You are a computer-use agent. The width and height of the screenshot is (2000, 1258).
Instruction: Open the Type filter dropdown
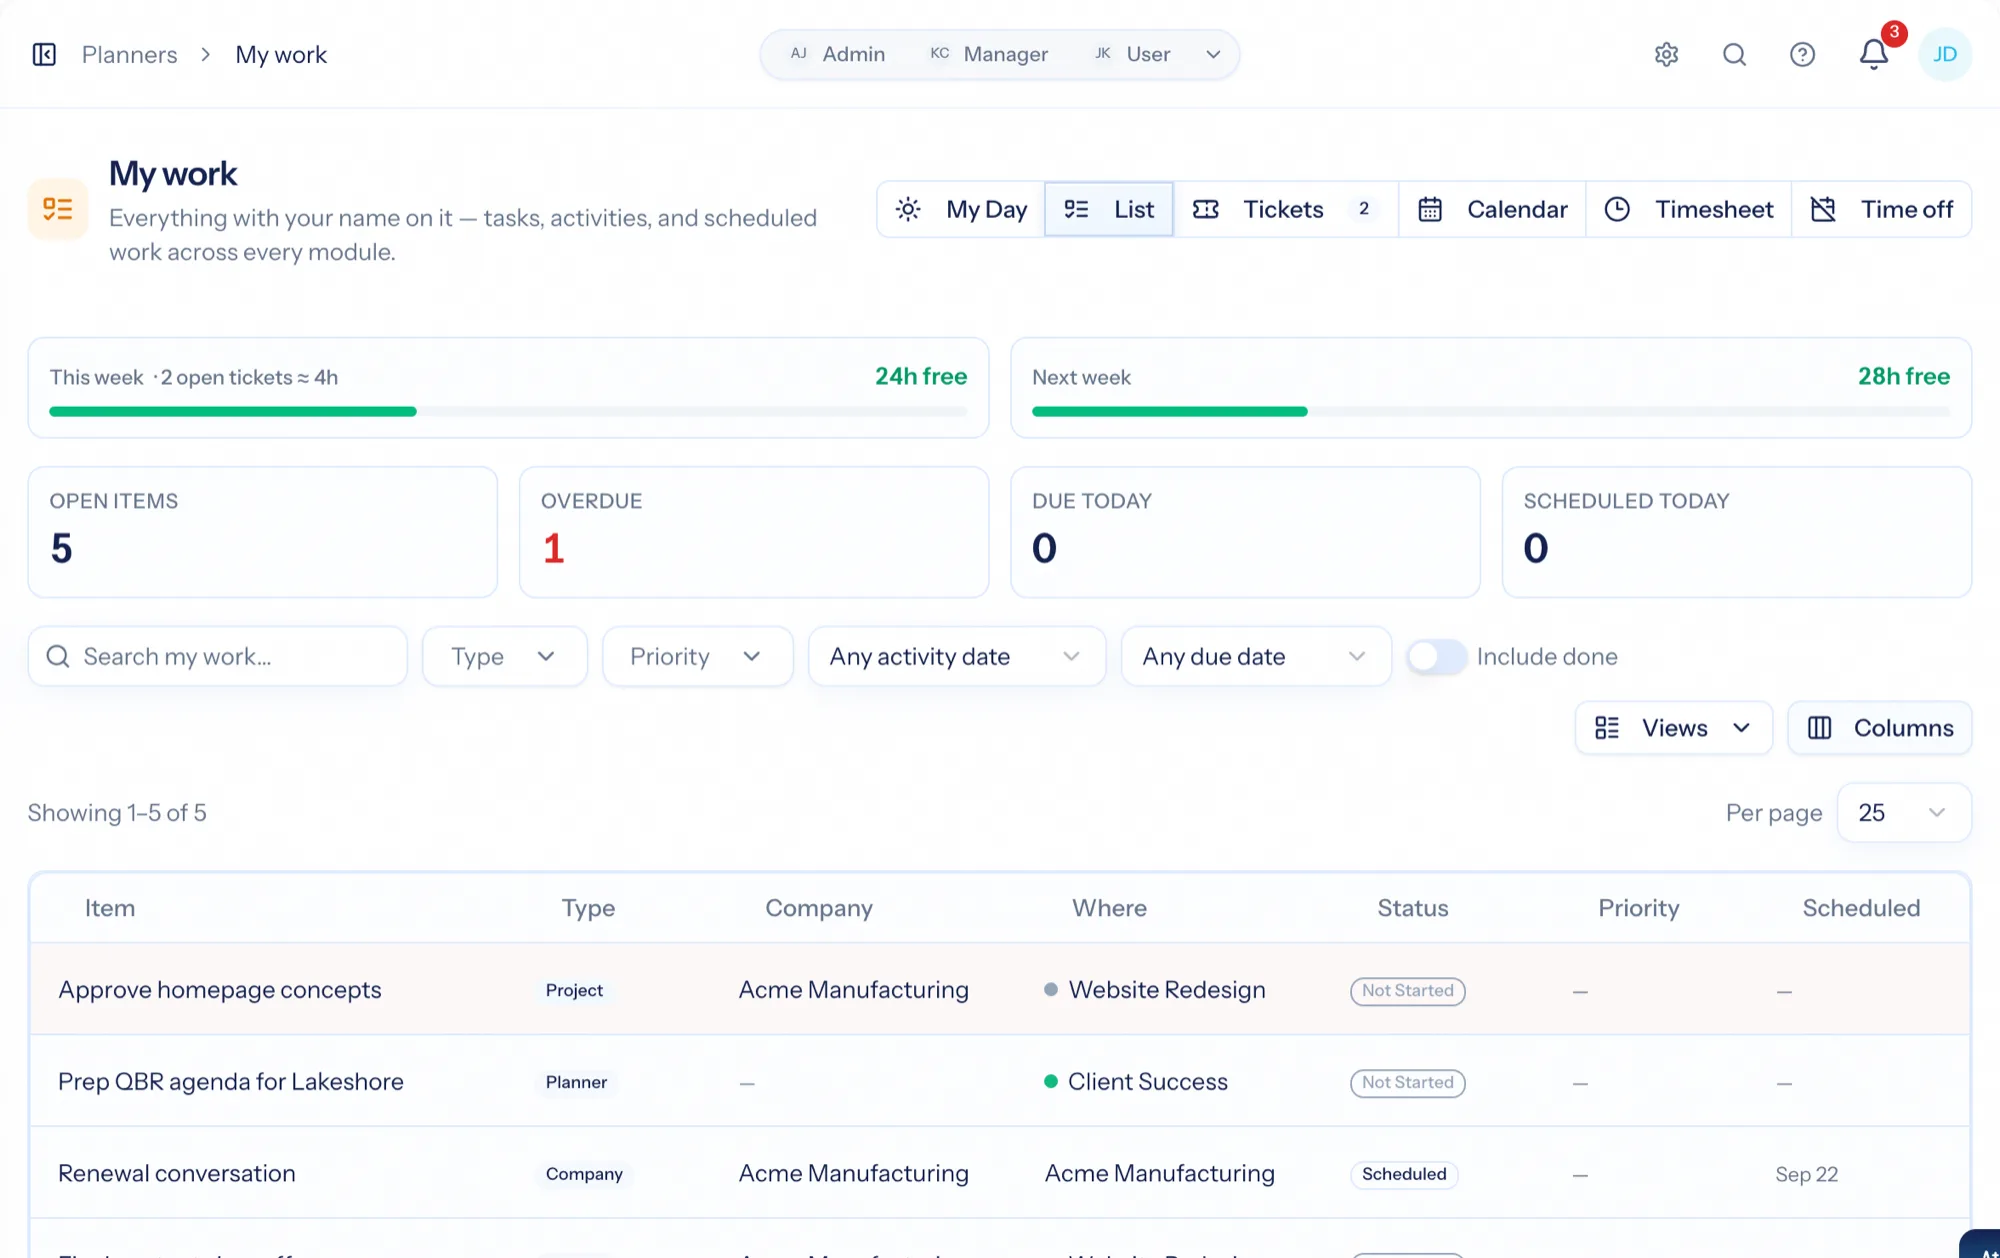tap(504, 657)
